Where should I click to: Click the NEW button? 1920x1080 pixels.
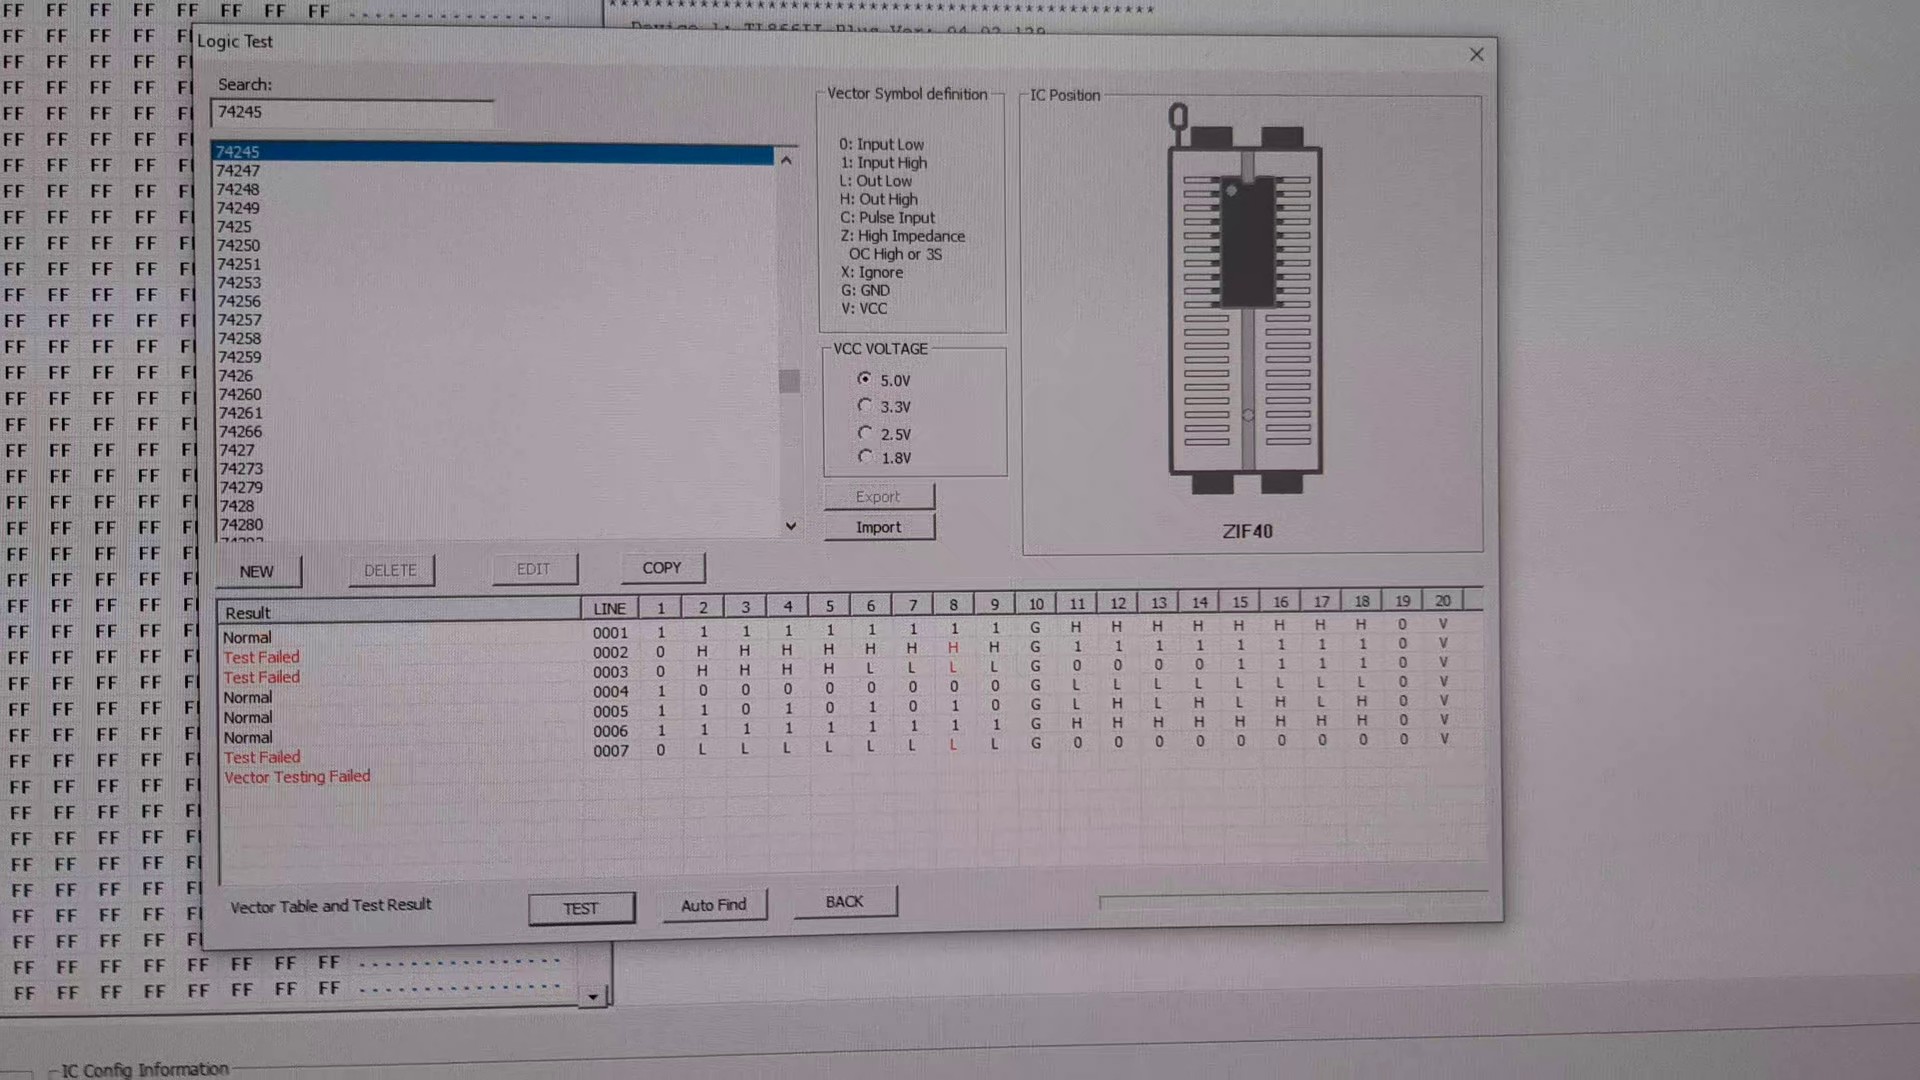[257, 572]
